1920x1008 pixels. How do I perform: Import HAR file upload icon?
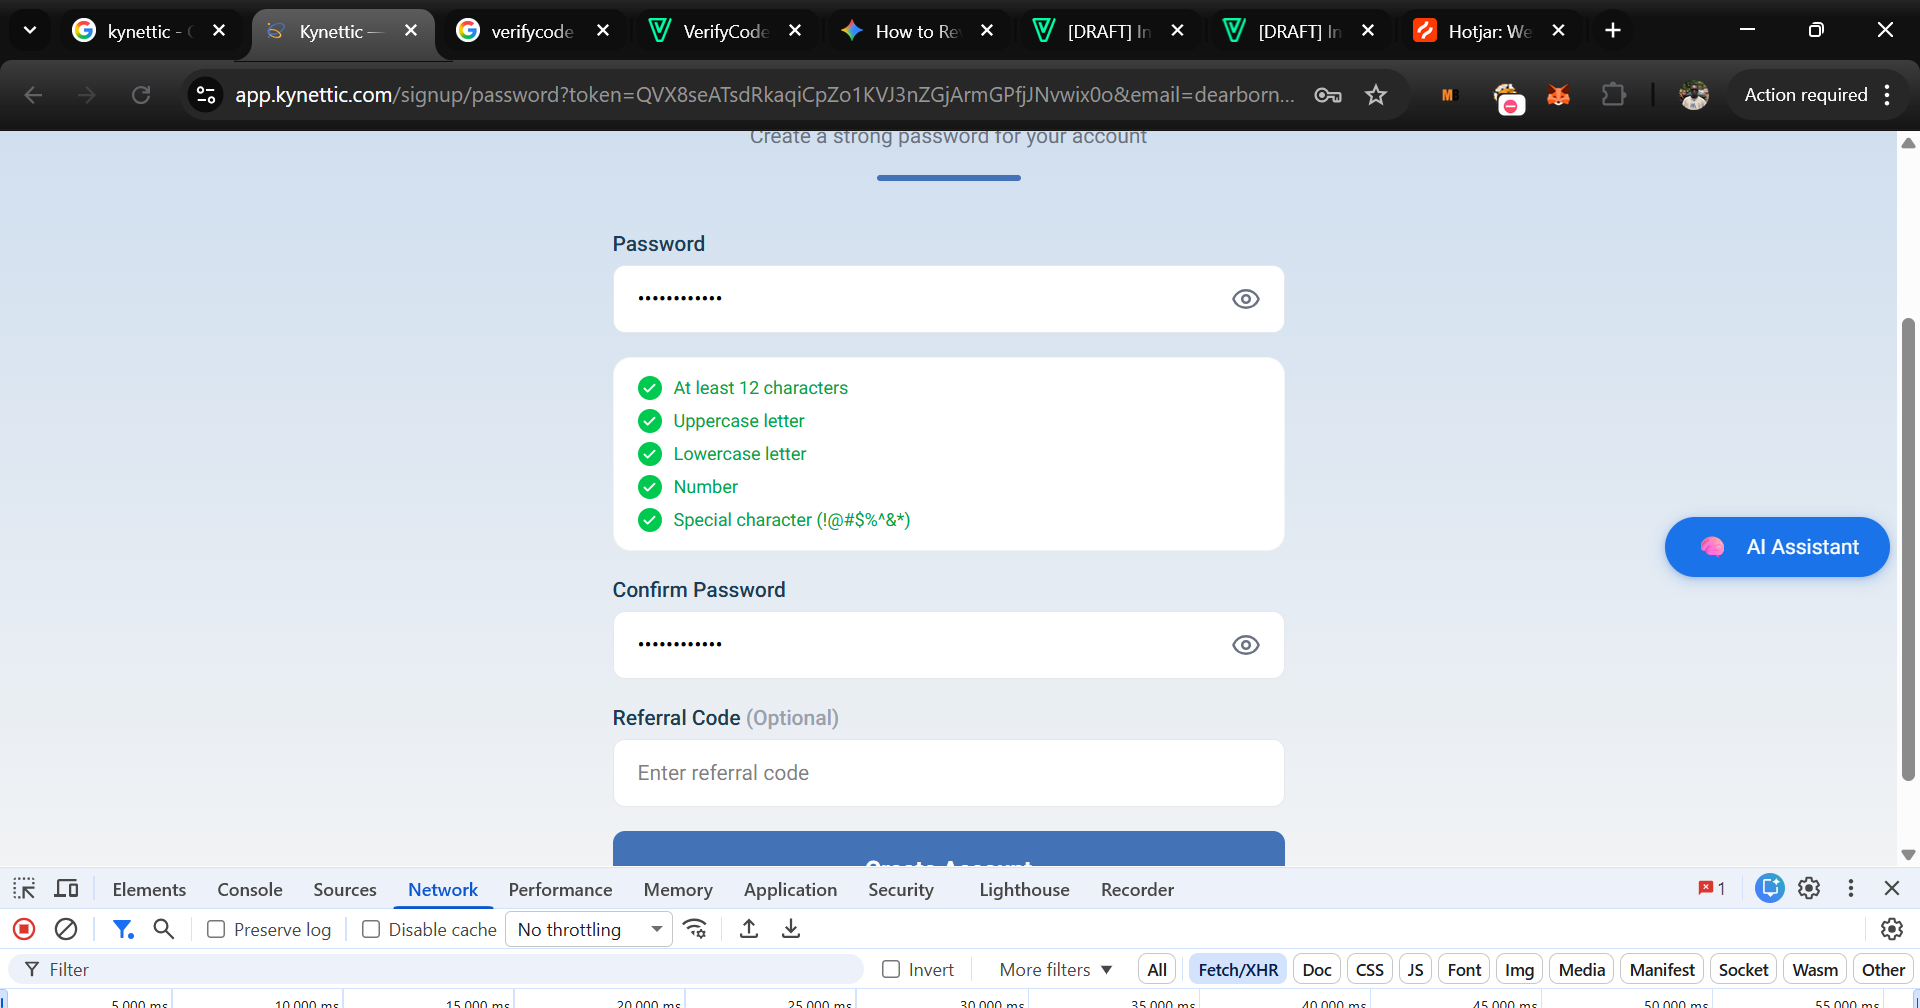[749, 929]
